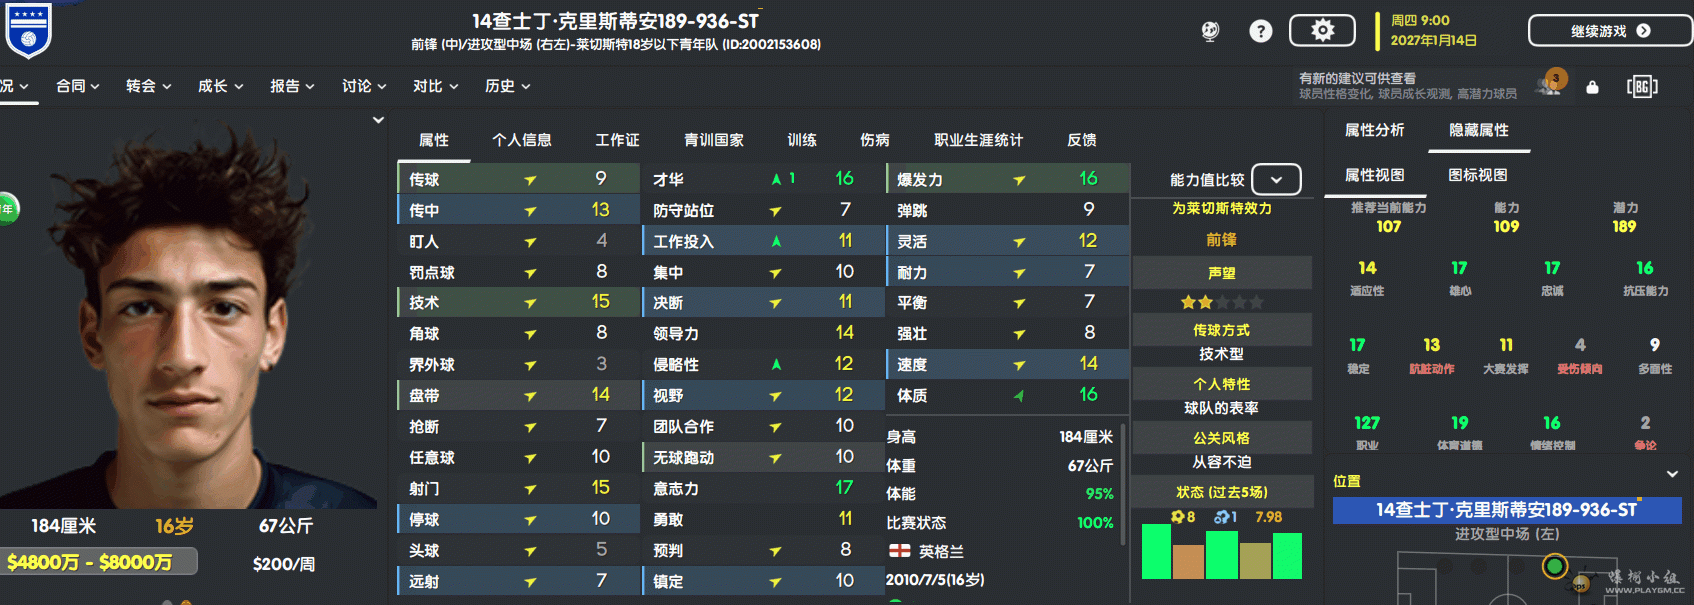Click the help question mark icon

tap(1261, 31)
